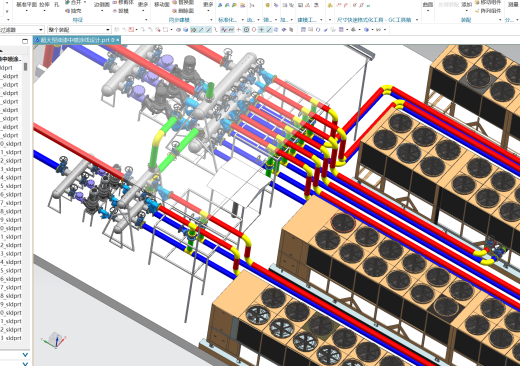Click the blue cube icon on the selection bar
The image size is (520, 366).
click(185, 30)
